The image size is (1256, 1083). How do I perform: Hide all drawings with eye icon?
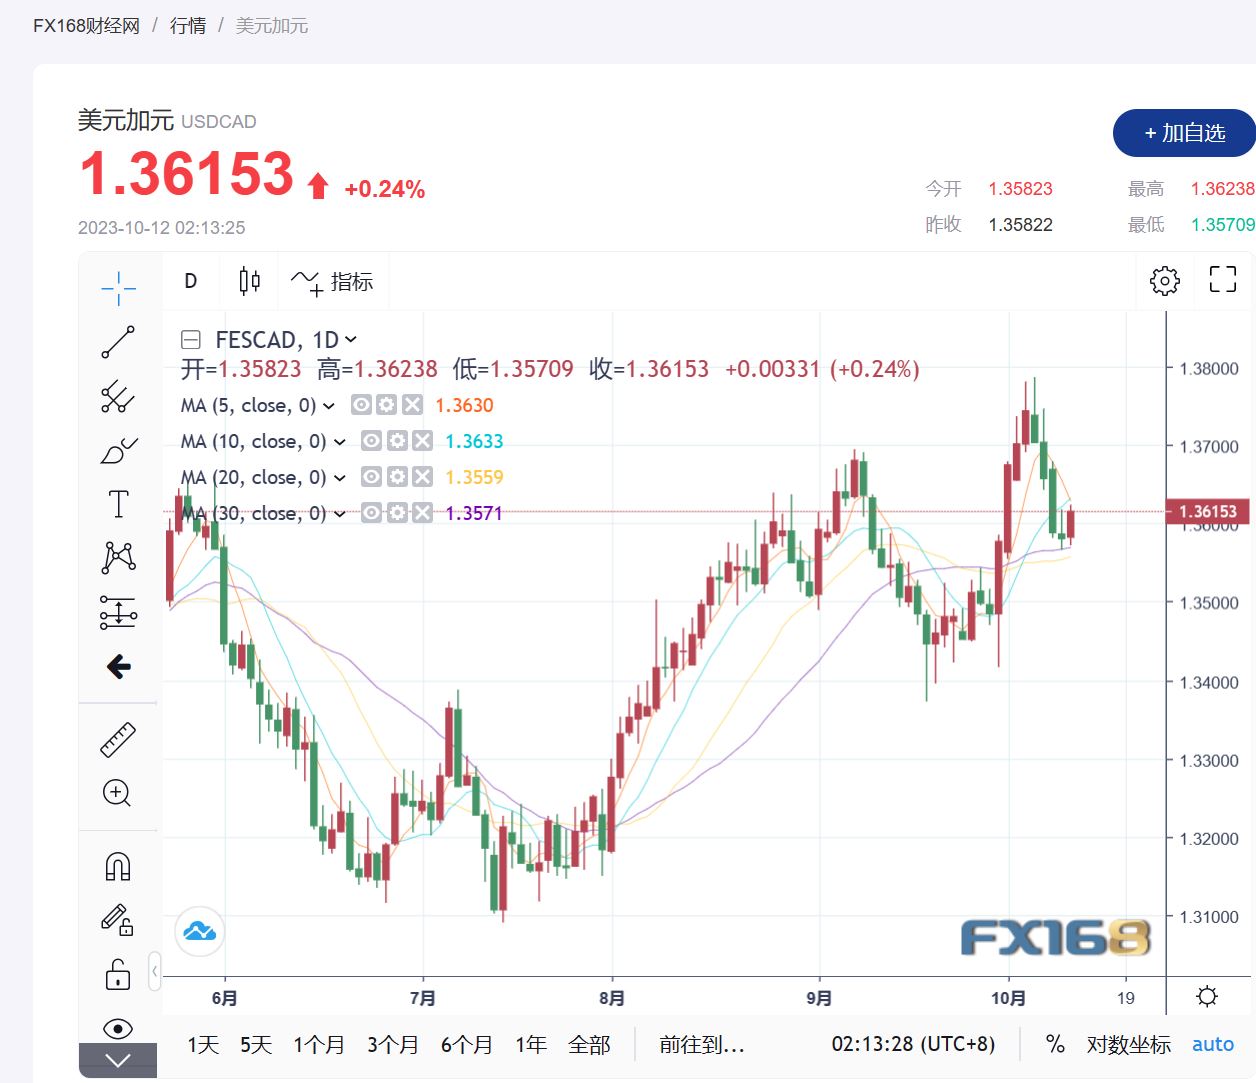(118, 1028)
